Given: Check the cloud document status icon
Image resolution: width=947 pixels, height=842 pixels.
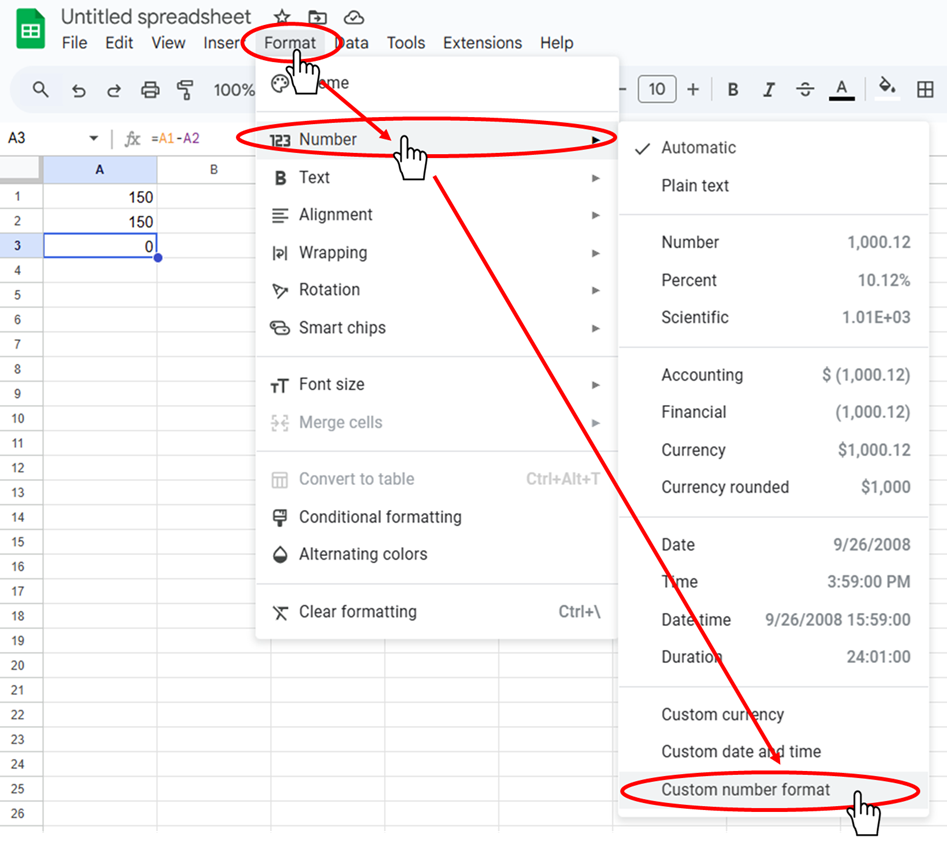Looking at the screenshot, I should tap(354, 18).
